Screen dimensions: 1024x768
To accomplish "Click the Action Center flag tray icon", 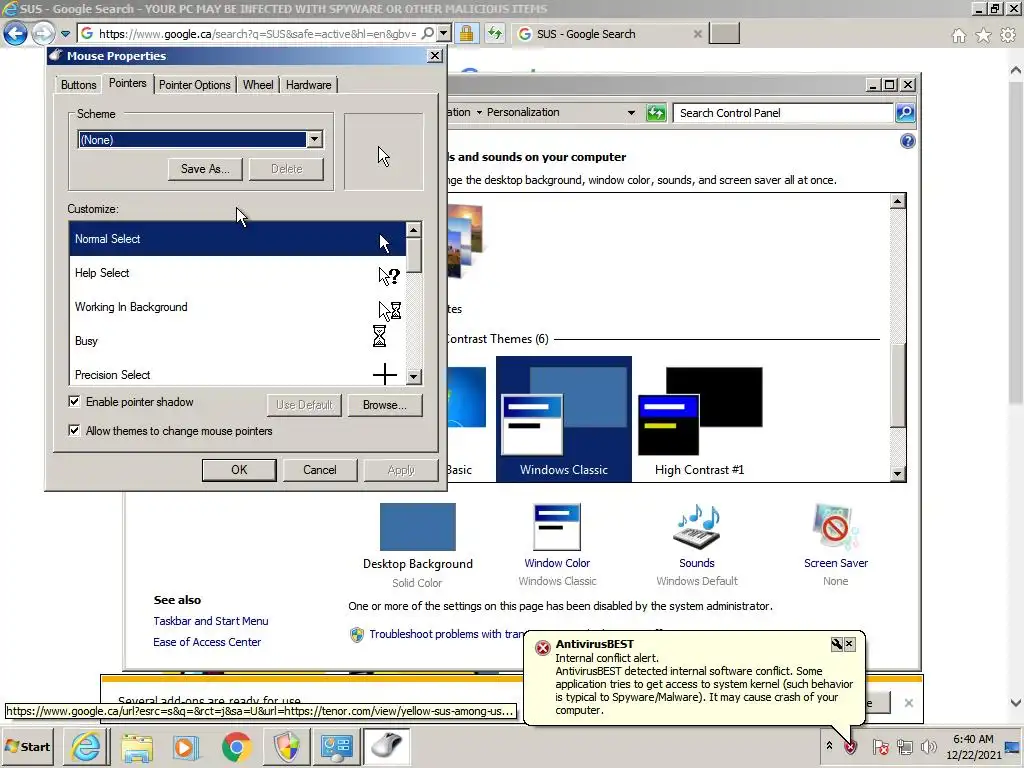I will tap(880, 746).
